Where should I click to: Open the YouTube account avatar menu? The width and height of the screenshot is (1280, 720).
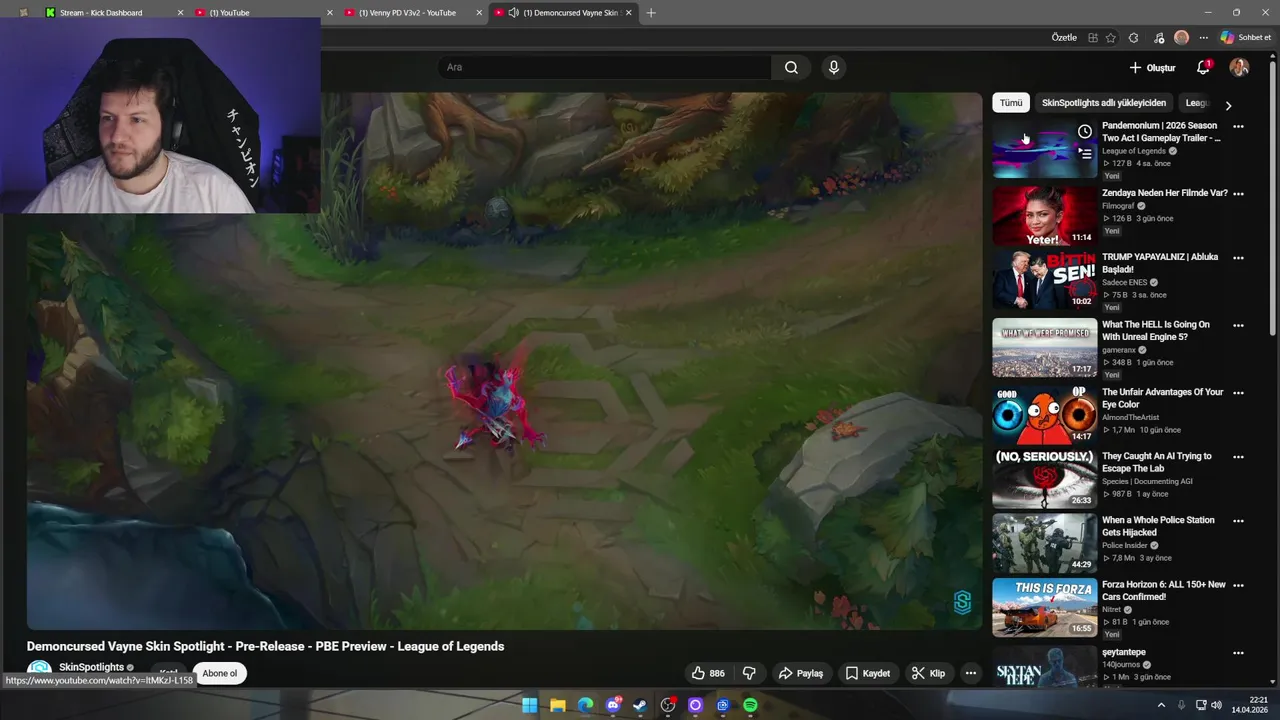(1239, 67)
